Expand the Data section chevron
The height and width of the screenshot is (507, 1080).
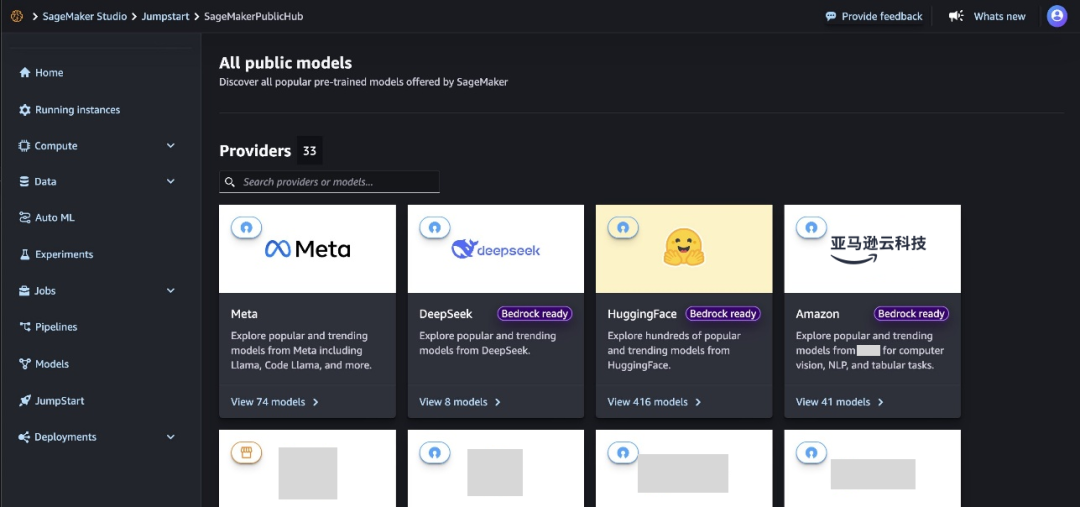[171, 182]
